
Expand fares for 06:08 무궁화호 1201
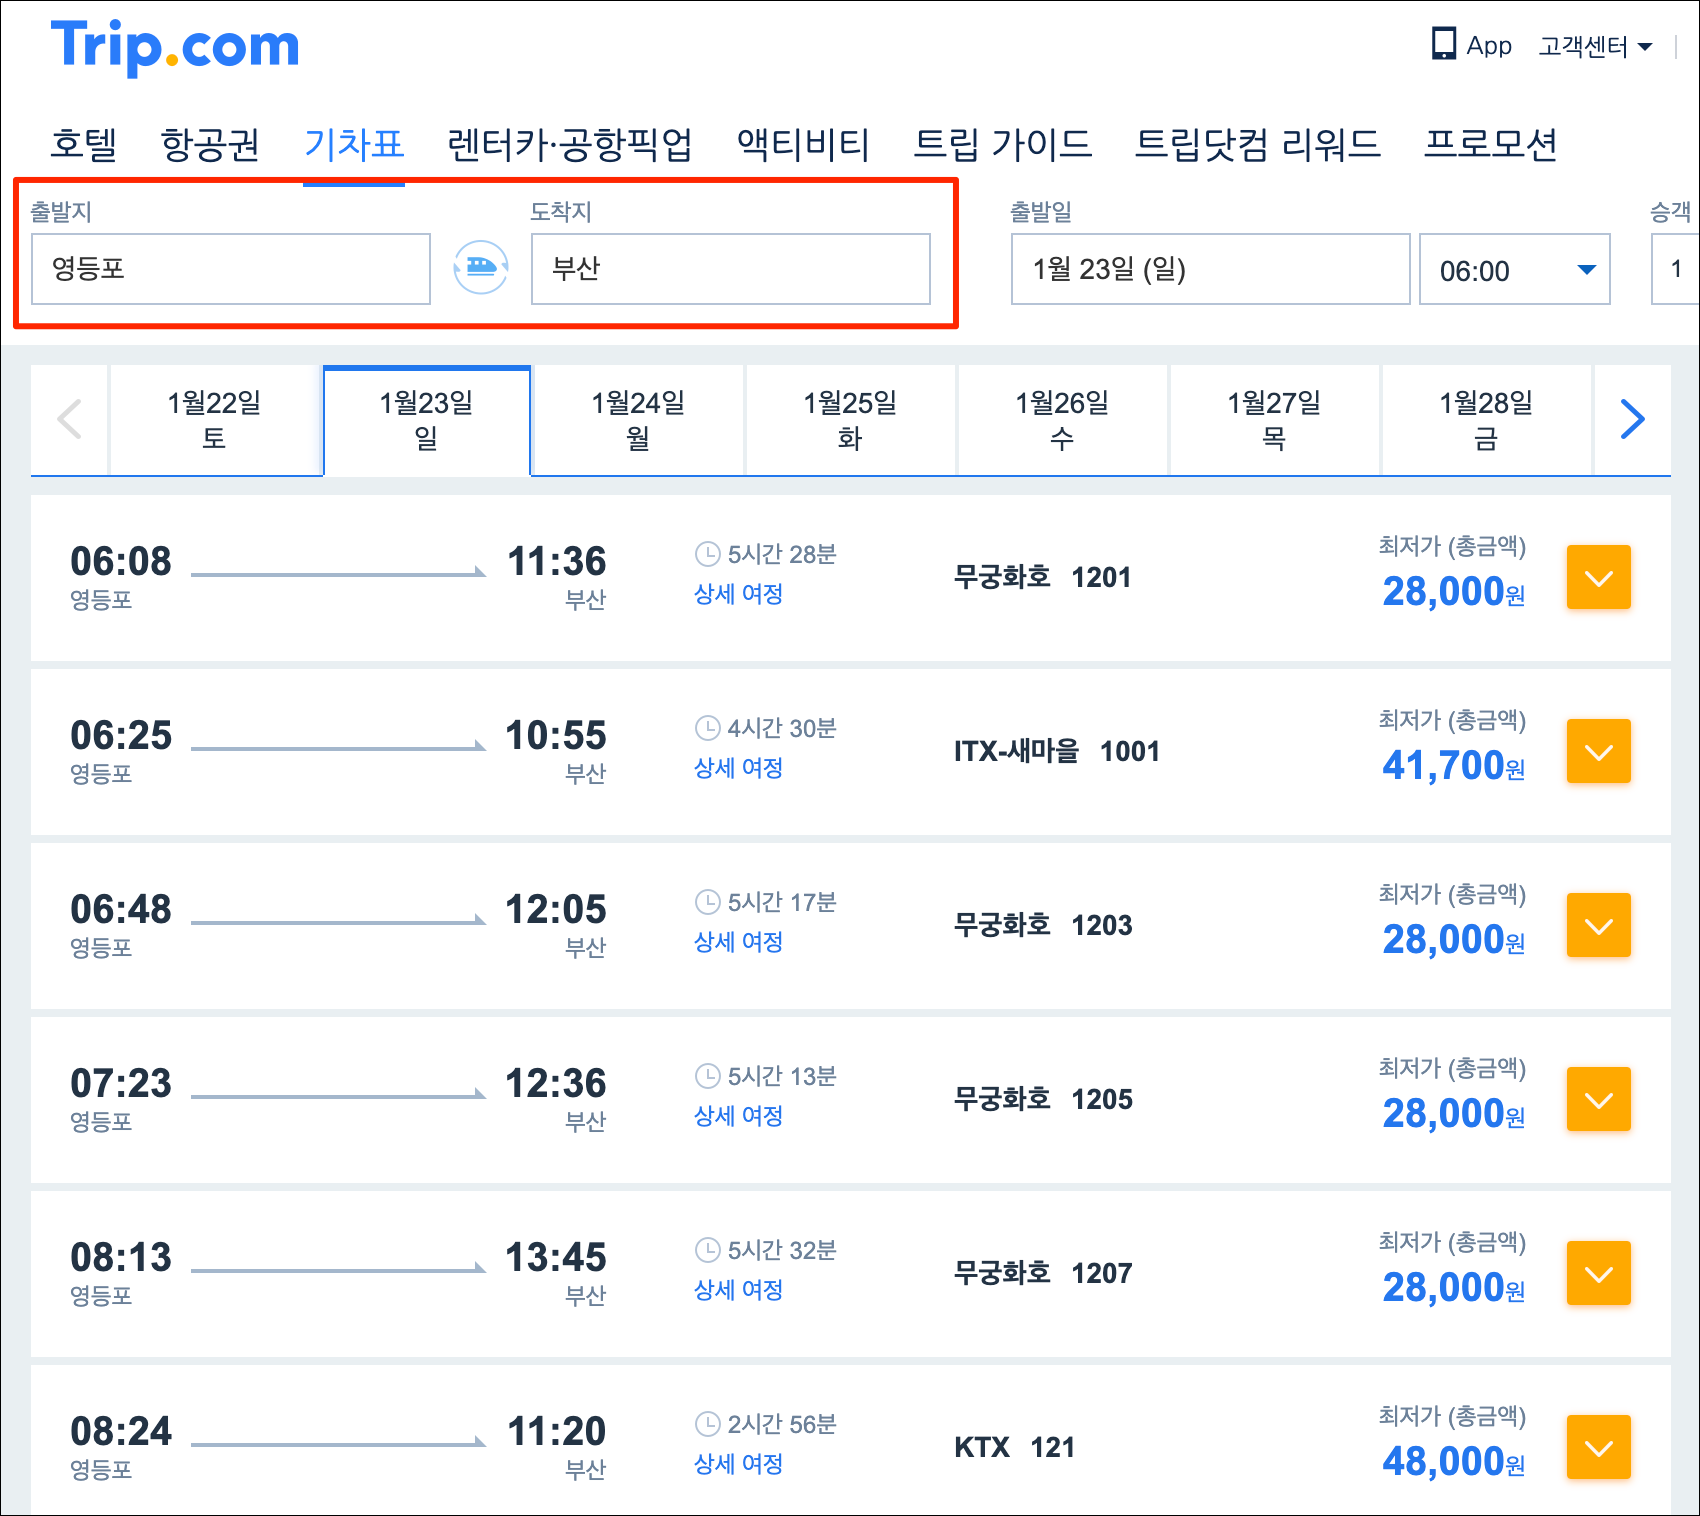1598,577
